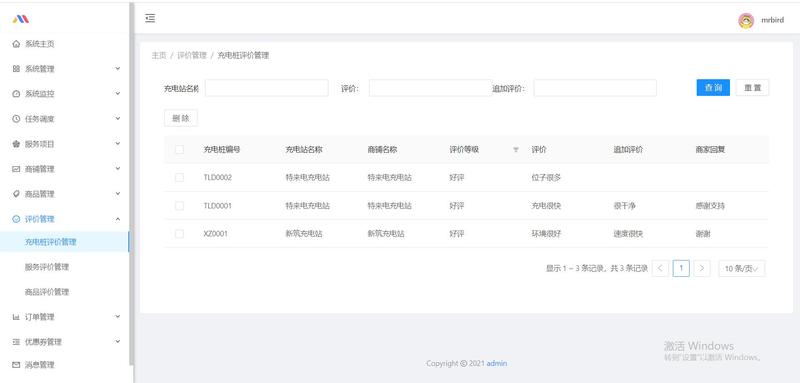Click cell text 位子很多
This screenshot has width=800, height=383.
pyautogui.click(x=546, y=177)
